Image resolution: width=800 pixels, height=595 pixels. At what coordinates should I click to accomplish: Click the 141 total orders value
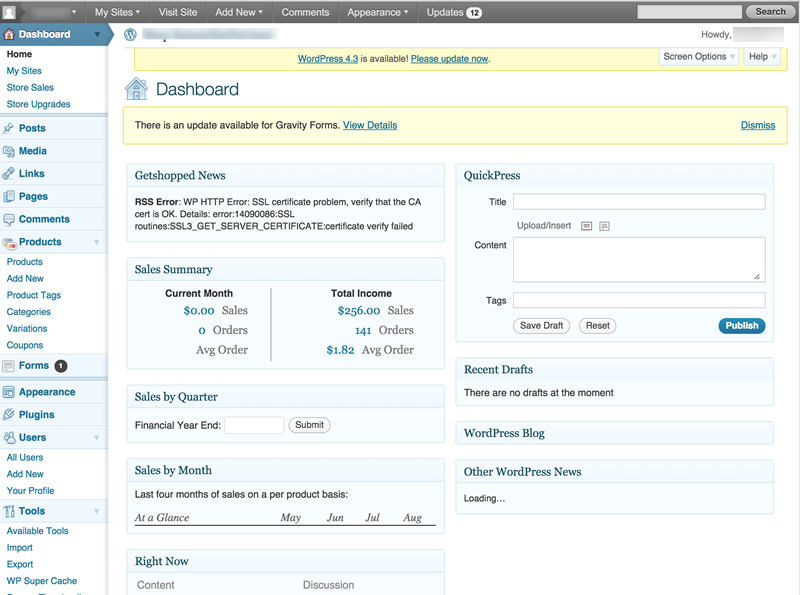pos(363,331)
